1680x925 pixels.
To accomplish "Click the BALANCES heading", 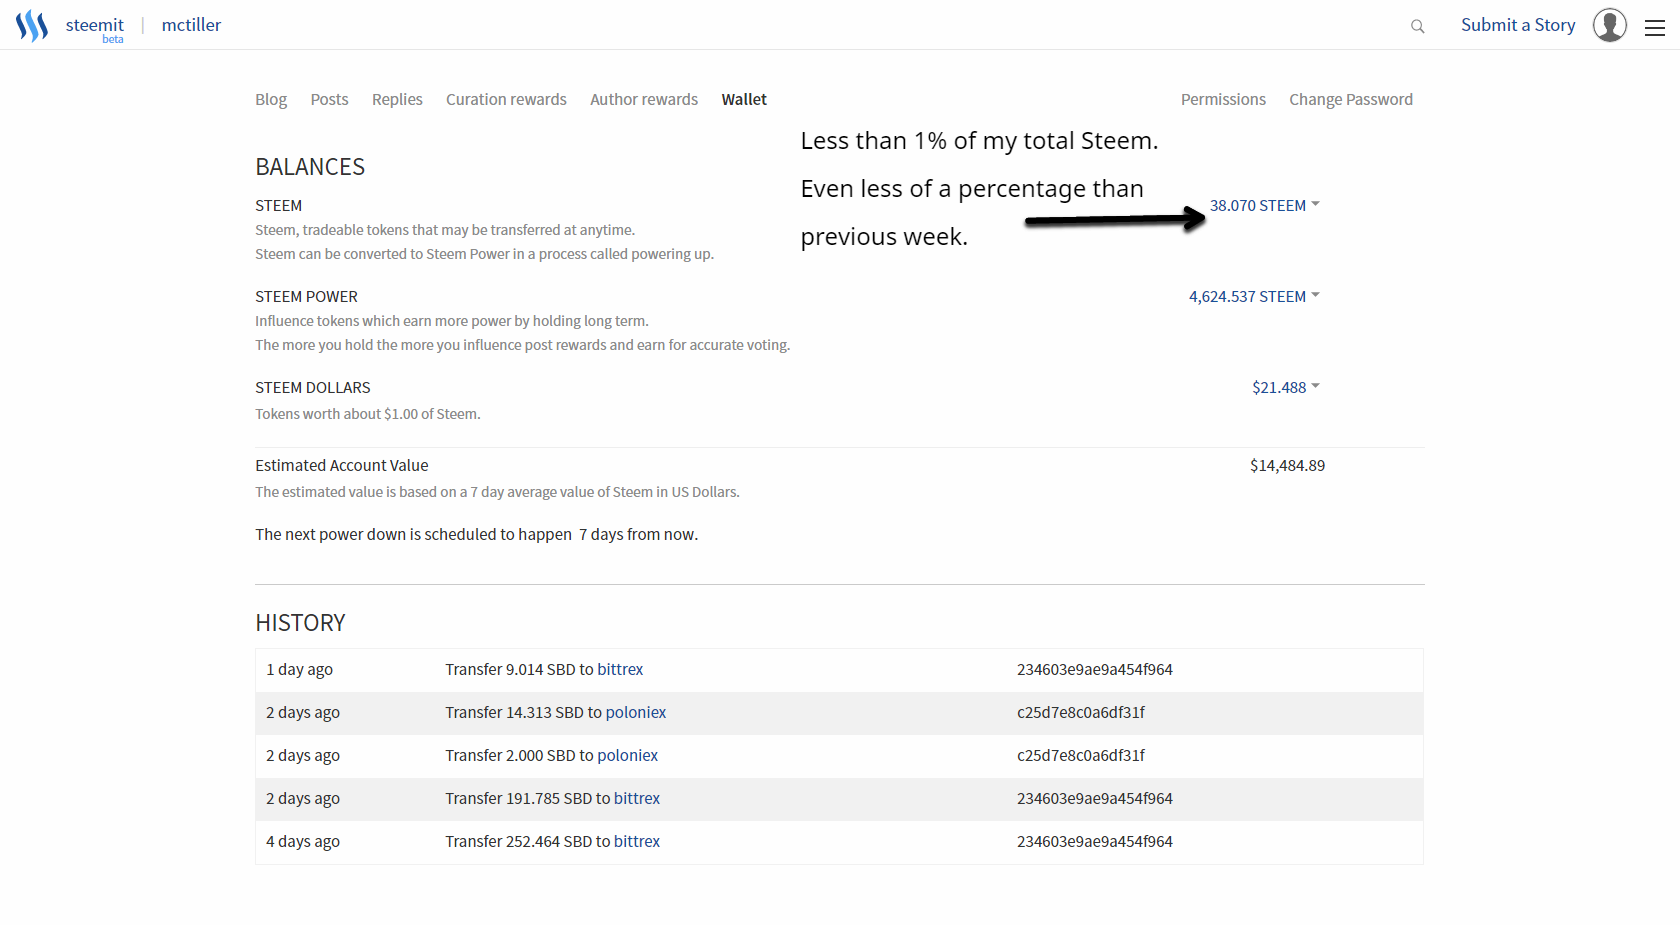I will [x=310, y=167].
